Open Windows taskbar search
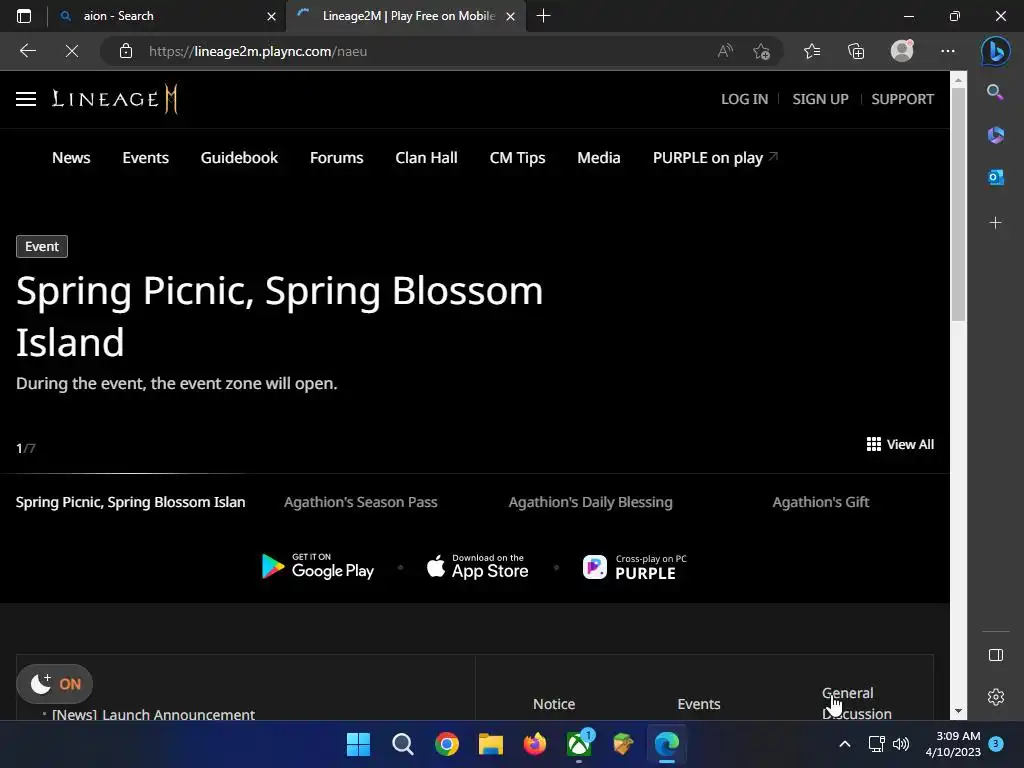 click(402, 744)
